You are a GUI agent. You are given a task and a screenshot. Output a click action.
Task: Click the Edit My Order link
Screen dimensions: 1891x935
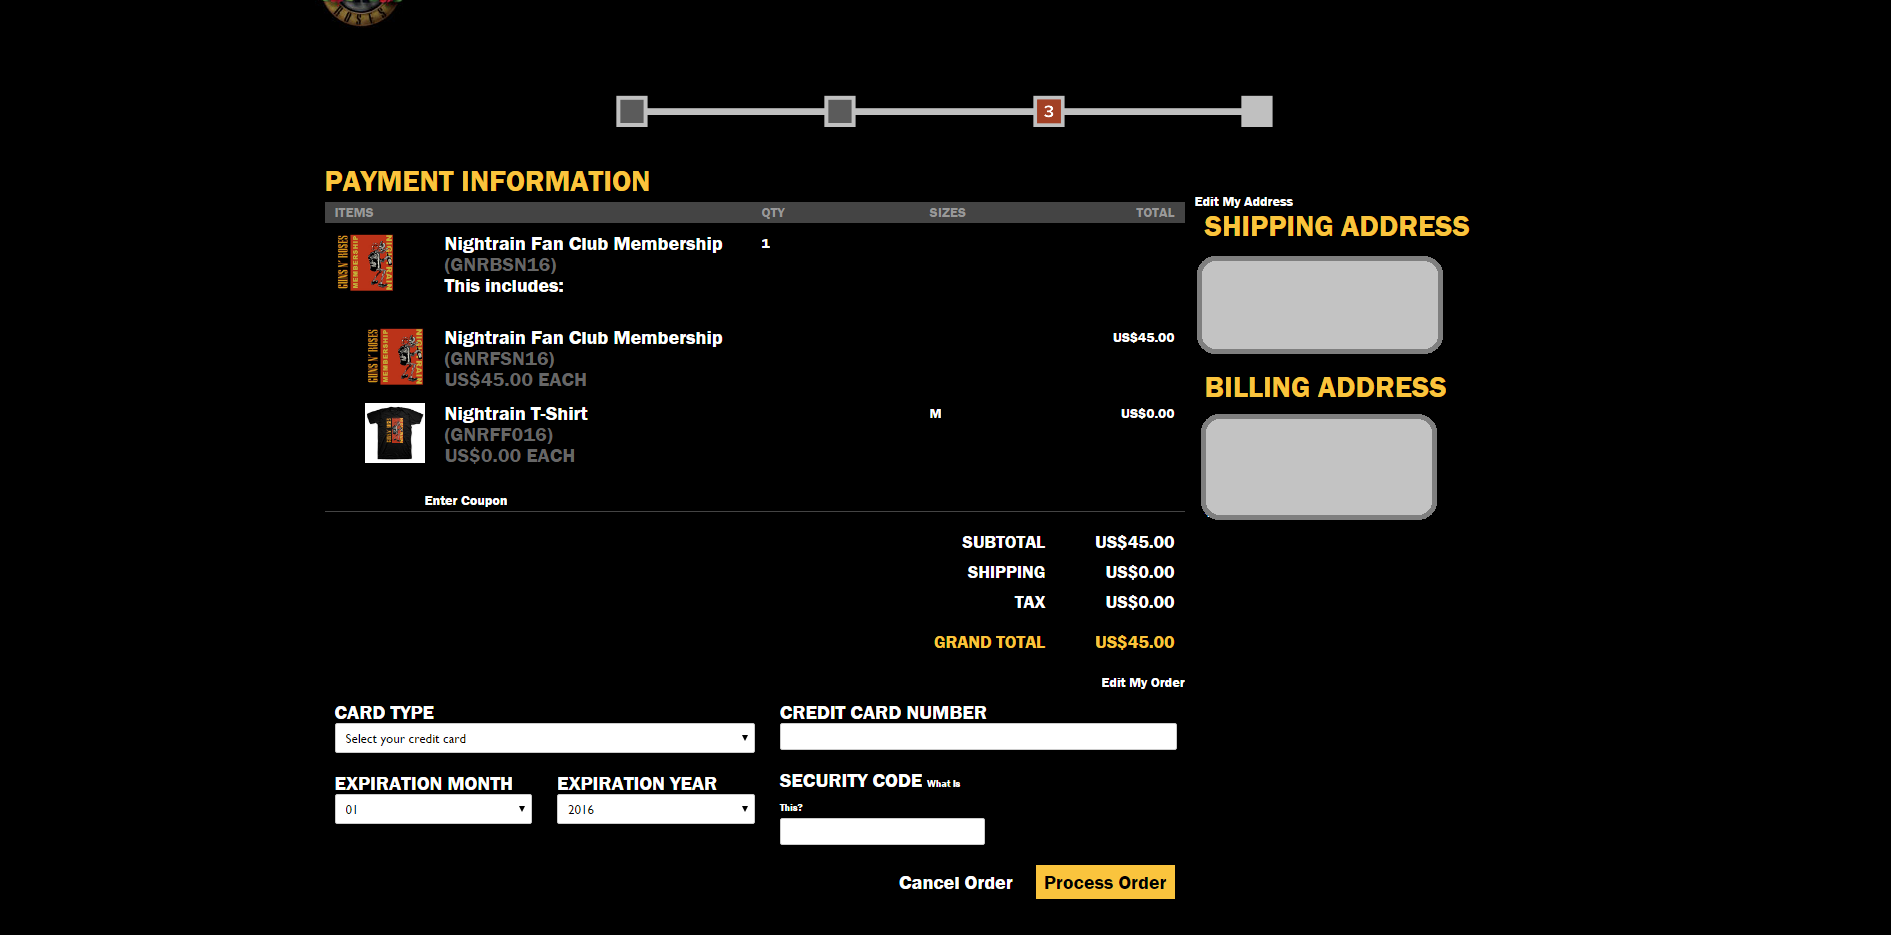(1143, 683)
